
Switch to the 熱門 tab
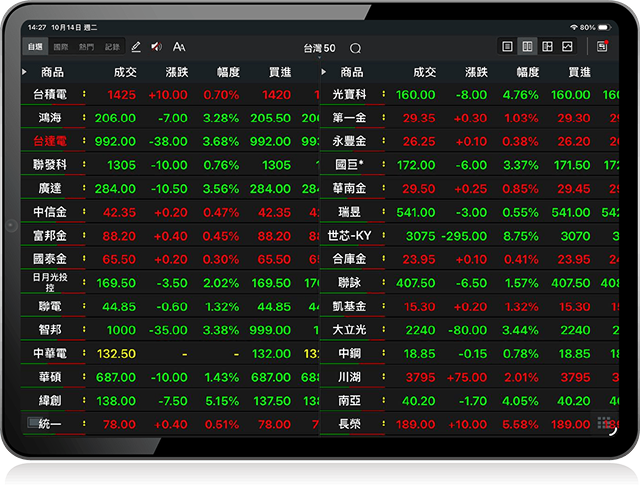coord(87,47)
